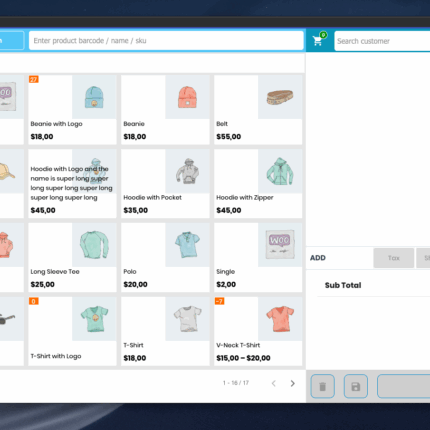Add the Single product to cart
The image size is (430, 430).
point(258,258)
